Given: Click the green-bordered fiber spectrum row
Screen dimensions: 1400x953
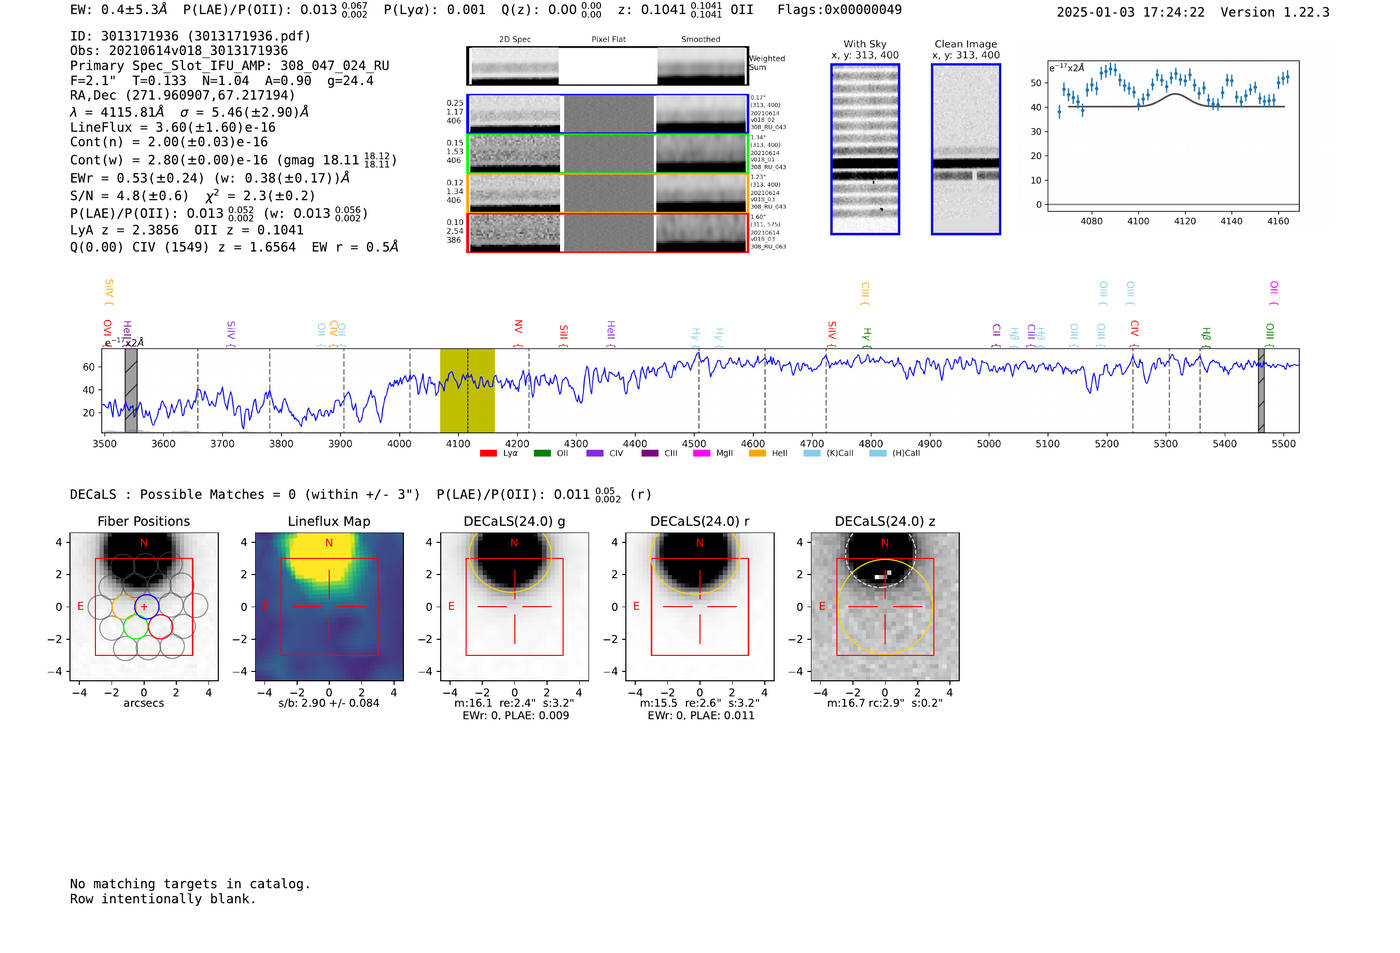Looking at the screenshot, I should click(x=607, y=153).
